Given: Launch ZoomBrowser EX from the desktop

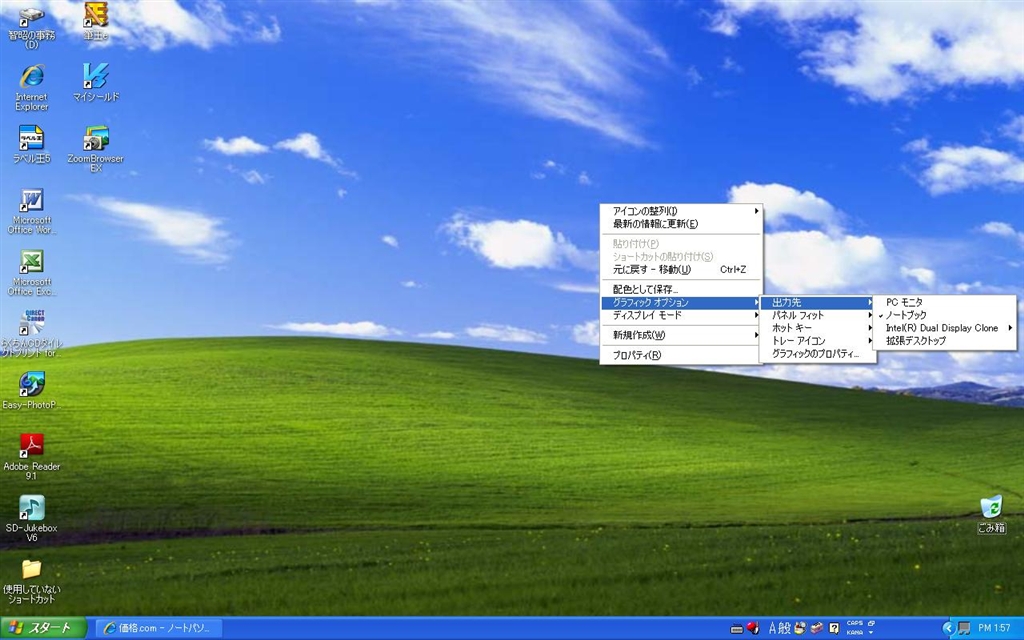Looking at the screenshot, I should [96, 149].
